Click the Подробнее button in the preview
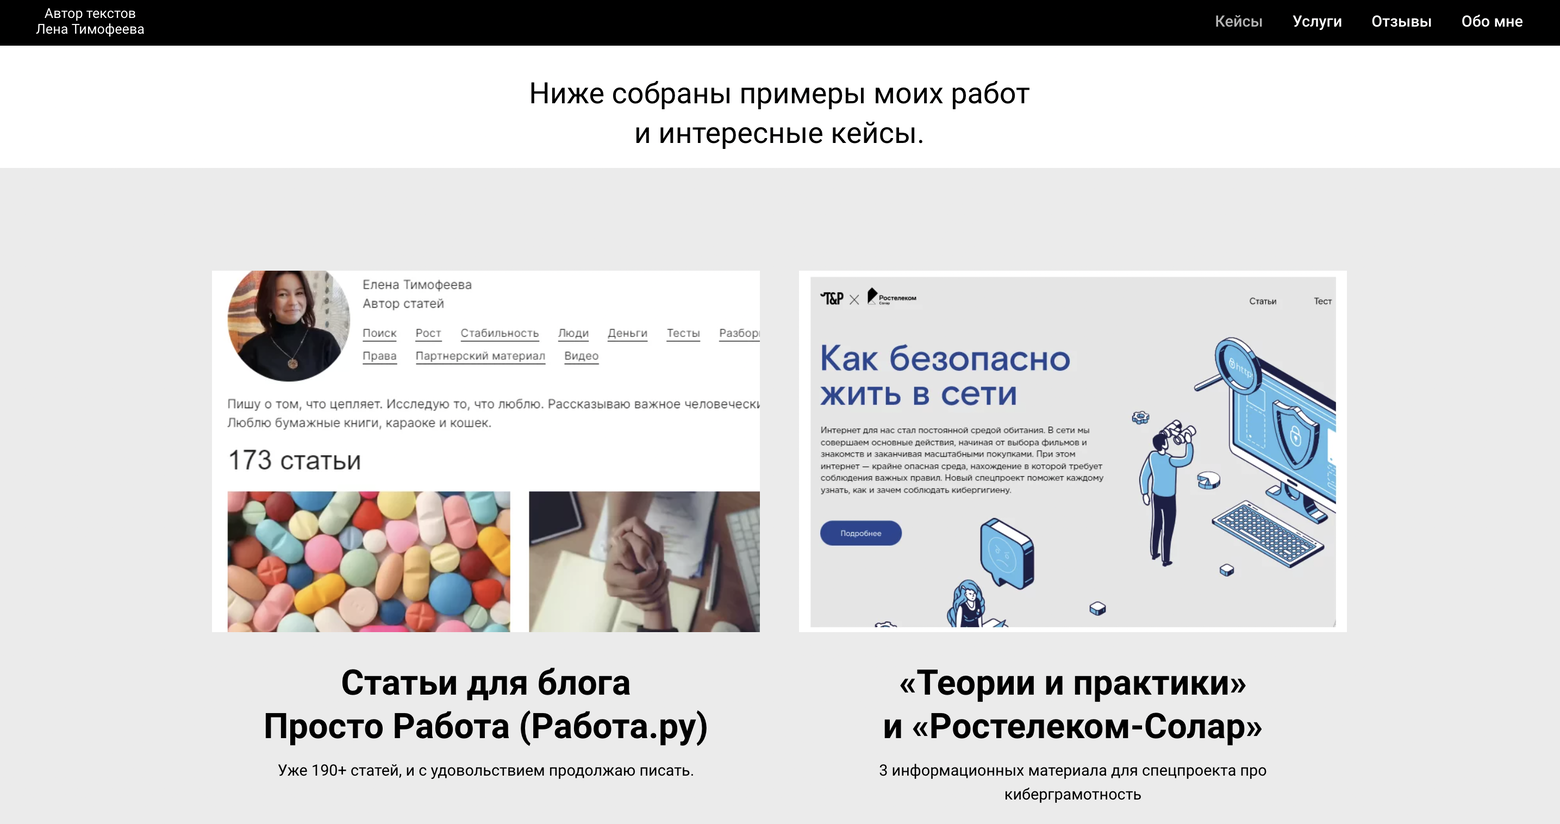The height and width of the screenshot is (824, 1560). [861, 533]
